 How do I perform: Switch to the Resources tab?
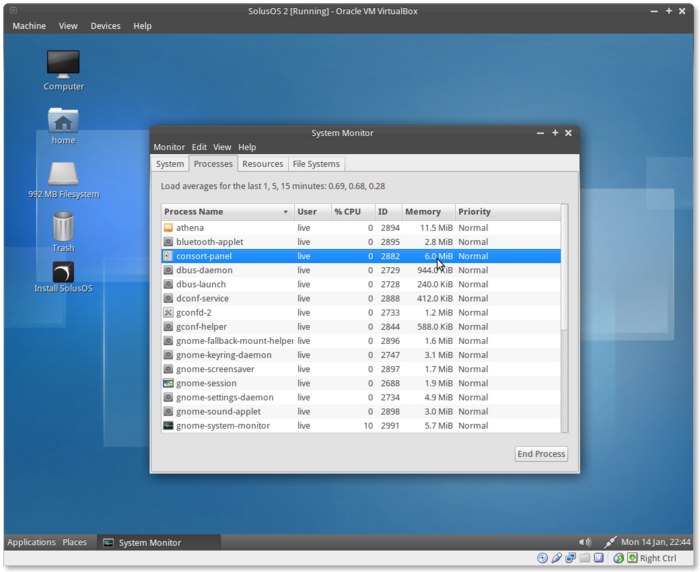(262, 164)
